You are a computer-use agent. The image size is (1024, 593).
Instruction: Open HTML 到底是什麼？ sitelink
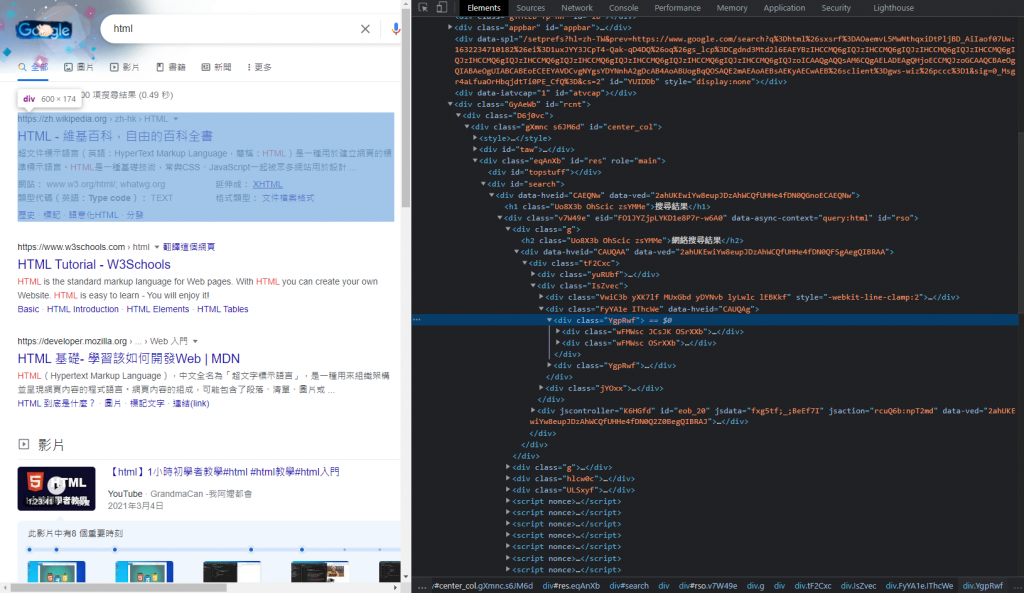(56, 404)
